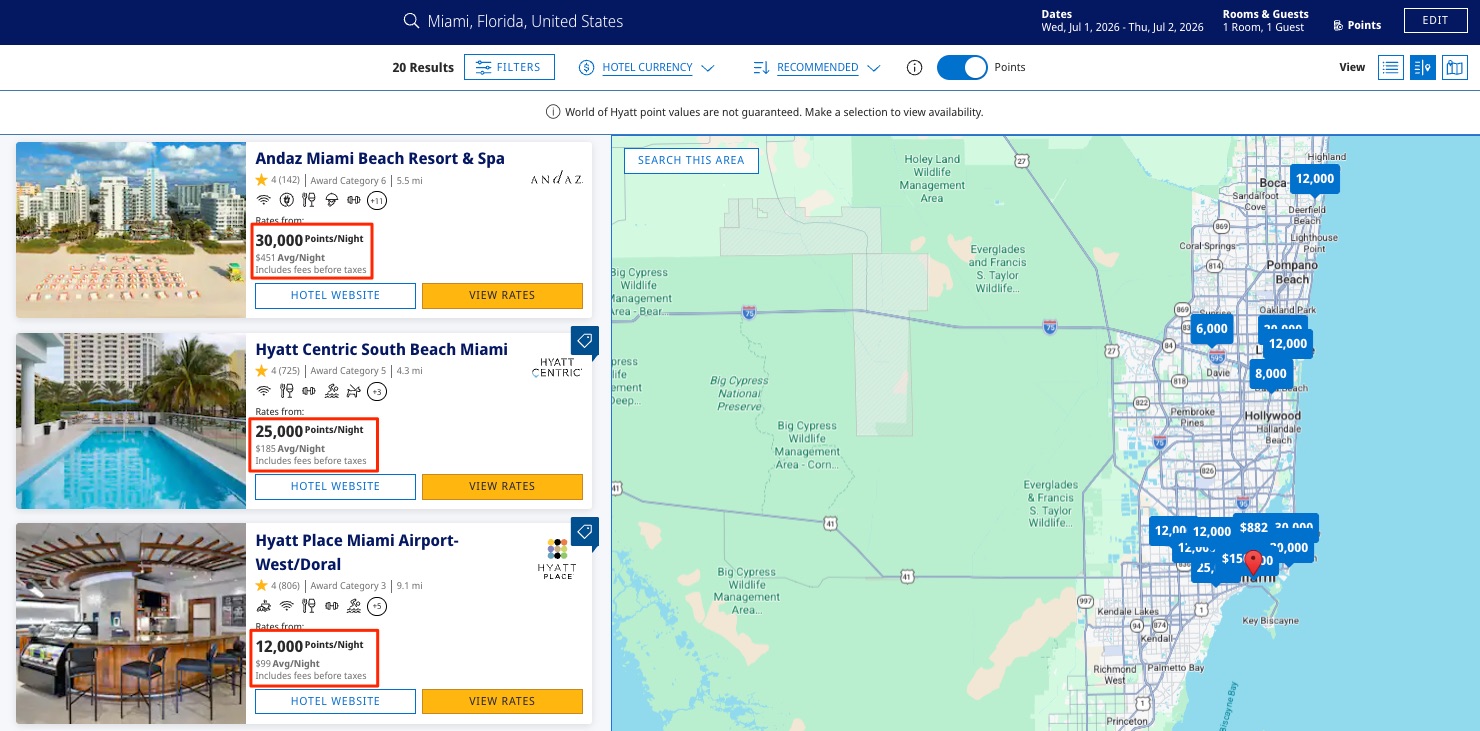Click VIEW RATES for Hyatt Centric South Beach
The height and width of the screenshot is (731, 1480).
502,486
